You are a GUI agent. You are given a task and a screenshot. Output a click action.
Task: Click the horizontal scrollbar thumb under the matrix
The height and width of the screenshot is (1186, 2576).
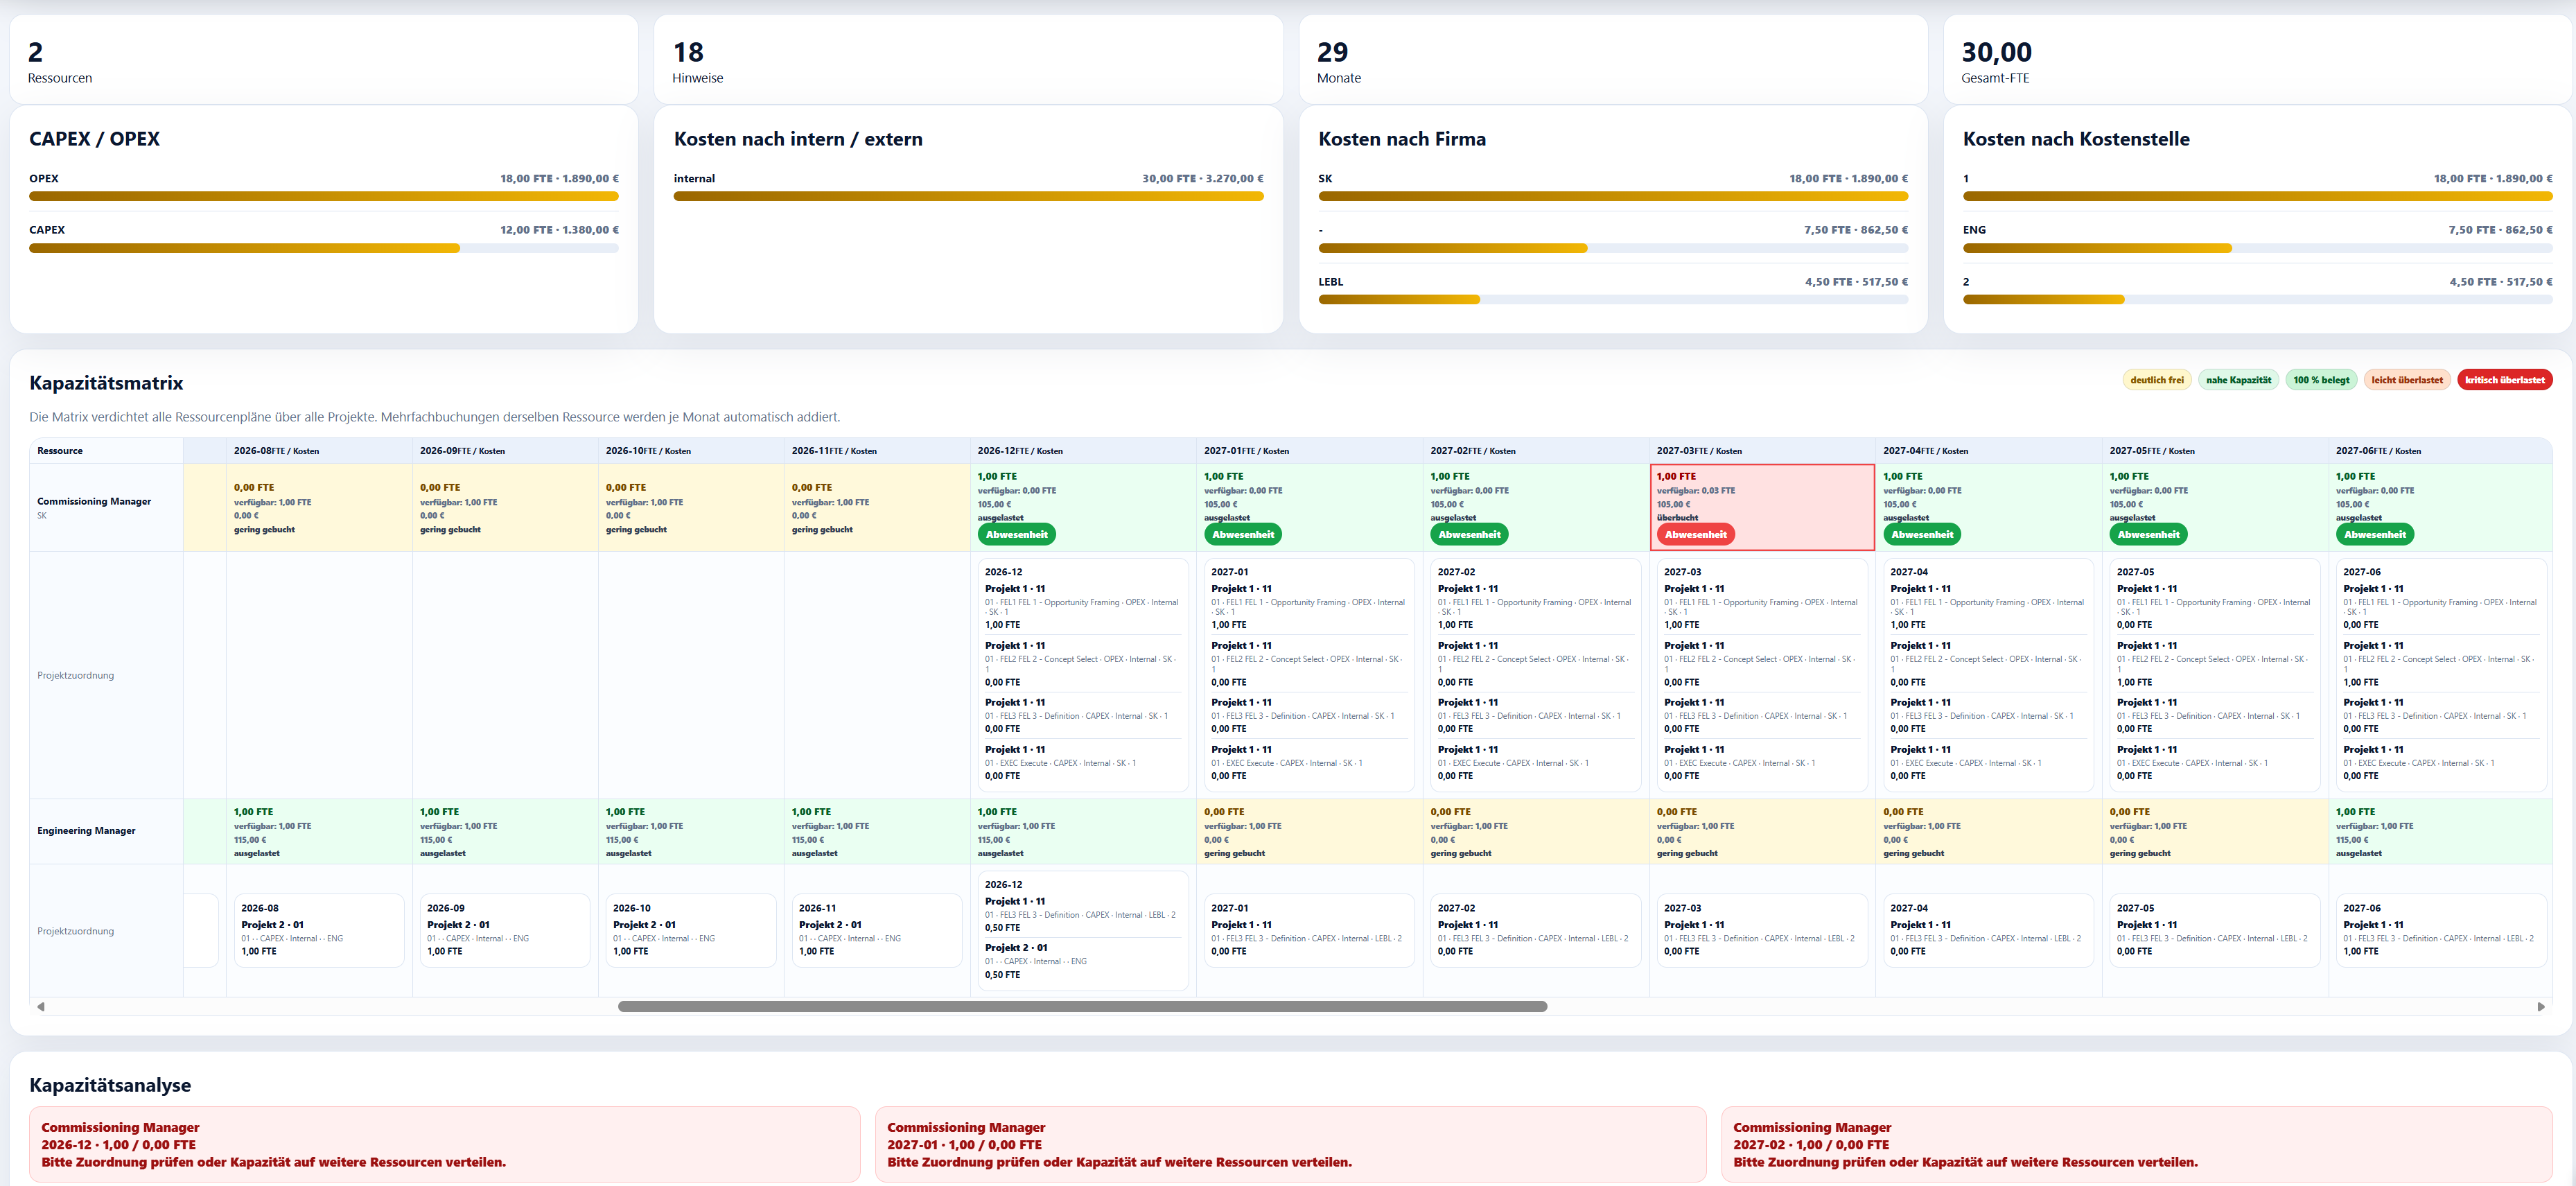(1082, 1006)
